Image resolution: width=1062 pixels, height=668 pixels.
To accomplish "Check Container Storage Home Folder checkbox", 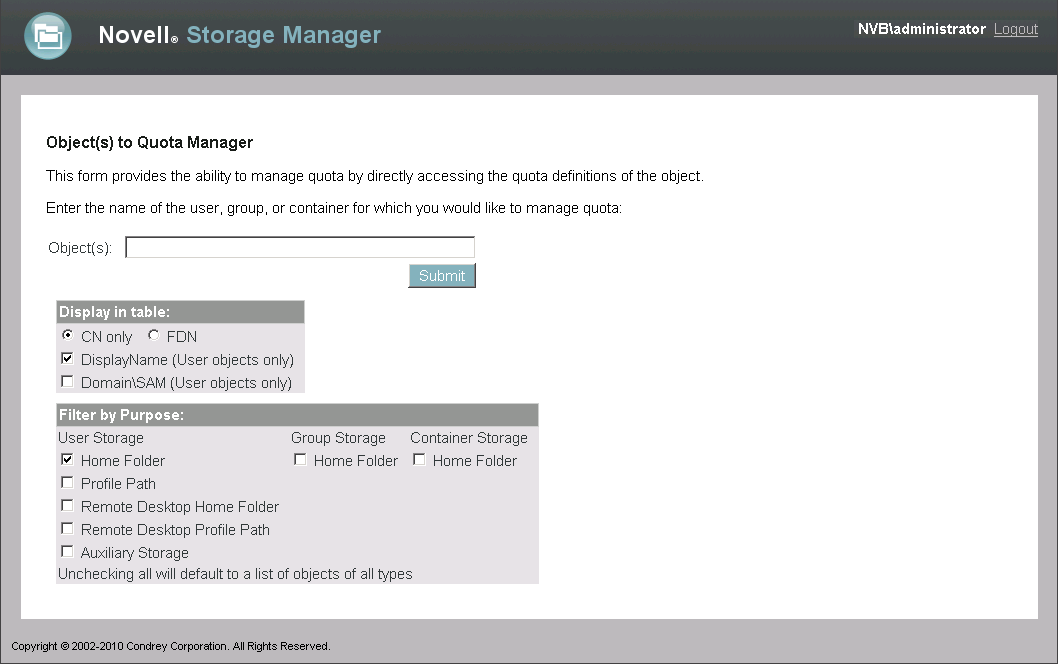I will click(419, 459).
